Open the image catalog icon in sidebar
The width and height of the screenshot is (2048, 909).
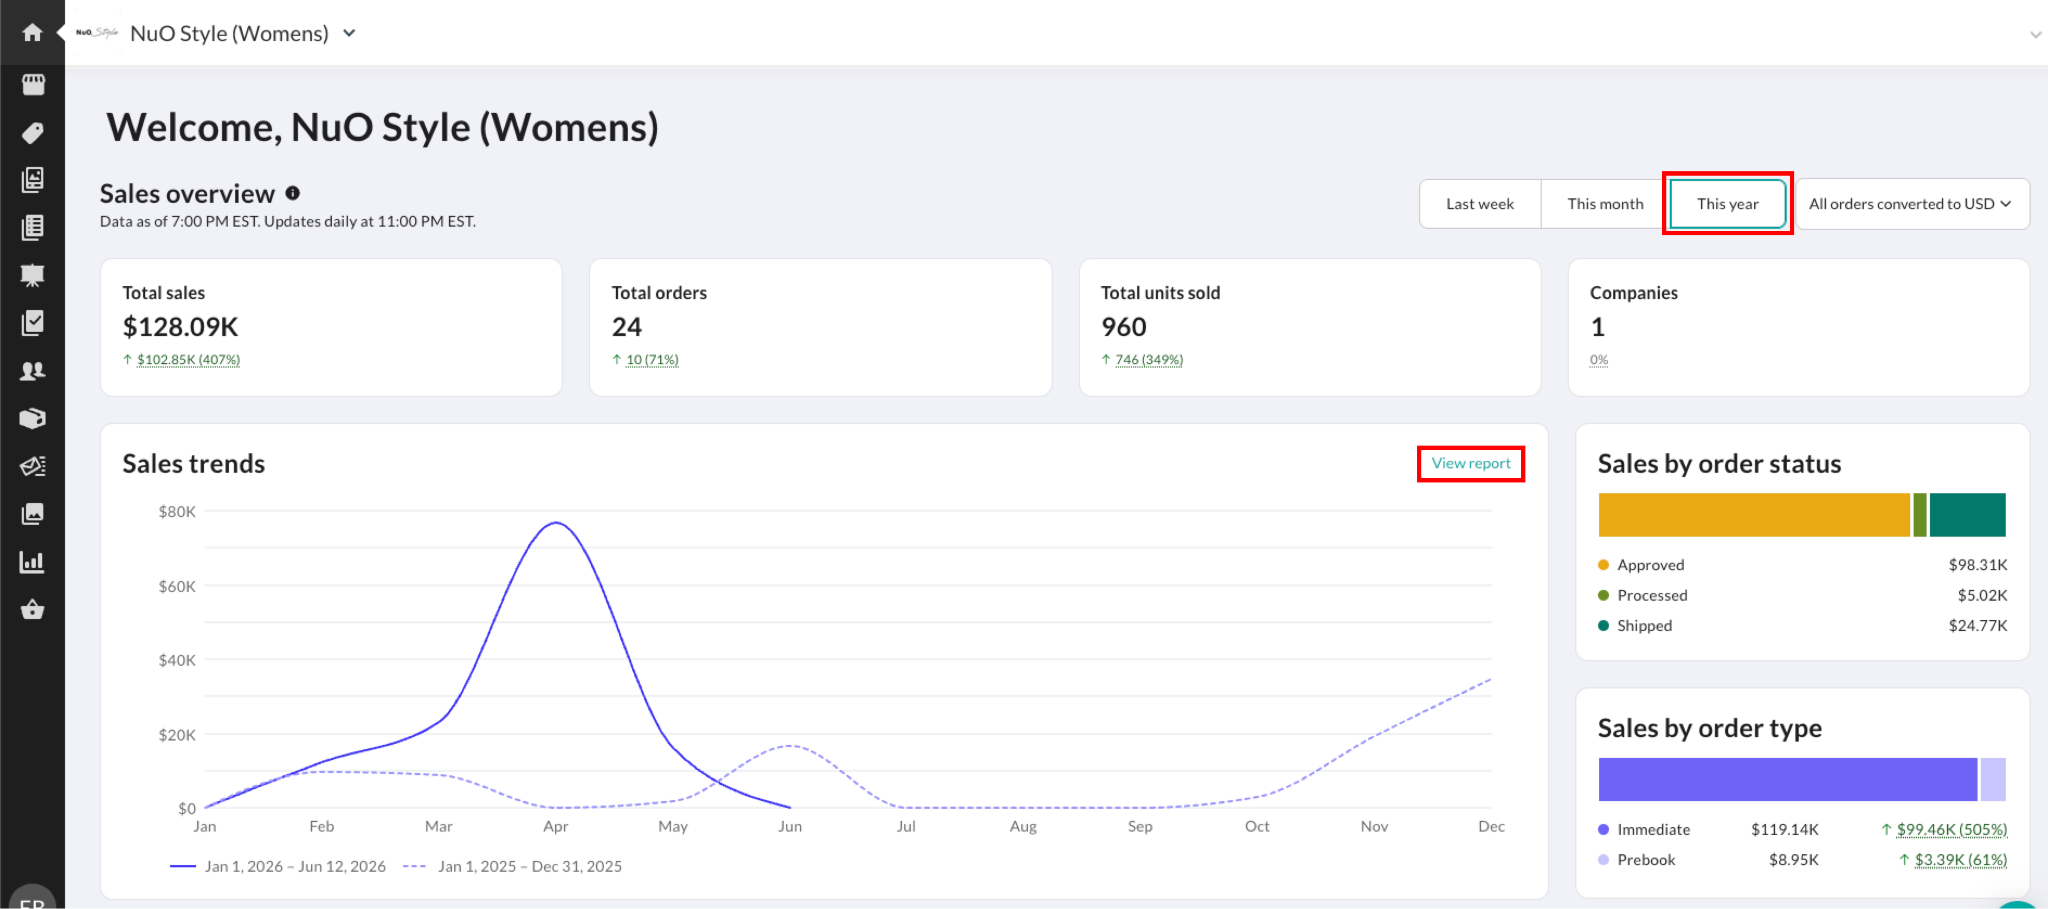pos(33,179)
